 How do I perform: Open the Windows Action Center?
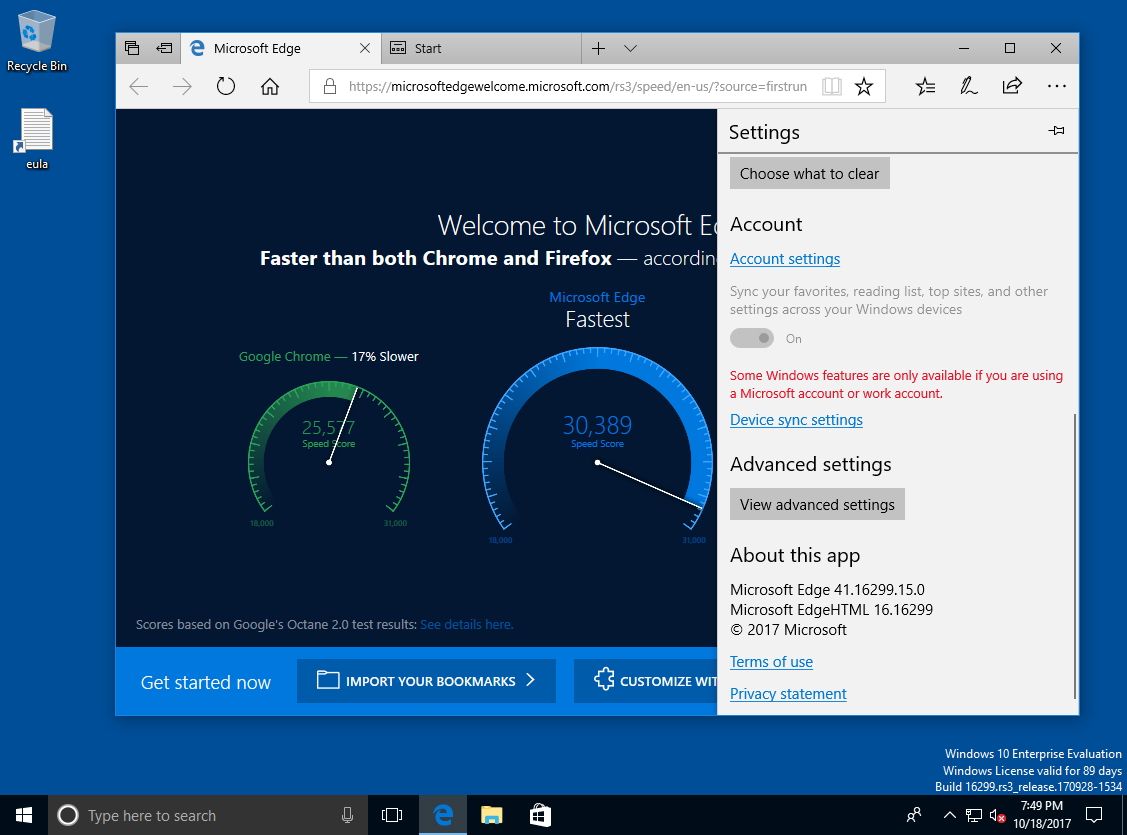(x=1094, y=815)
